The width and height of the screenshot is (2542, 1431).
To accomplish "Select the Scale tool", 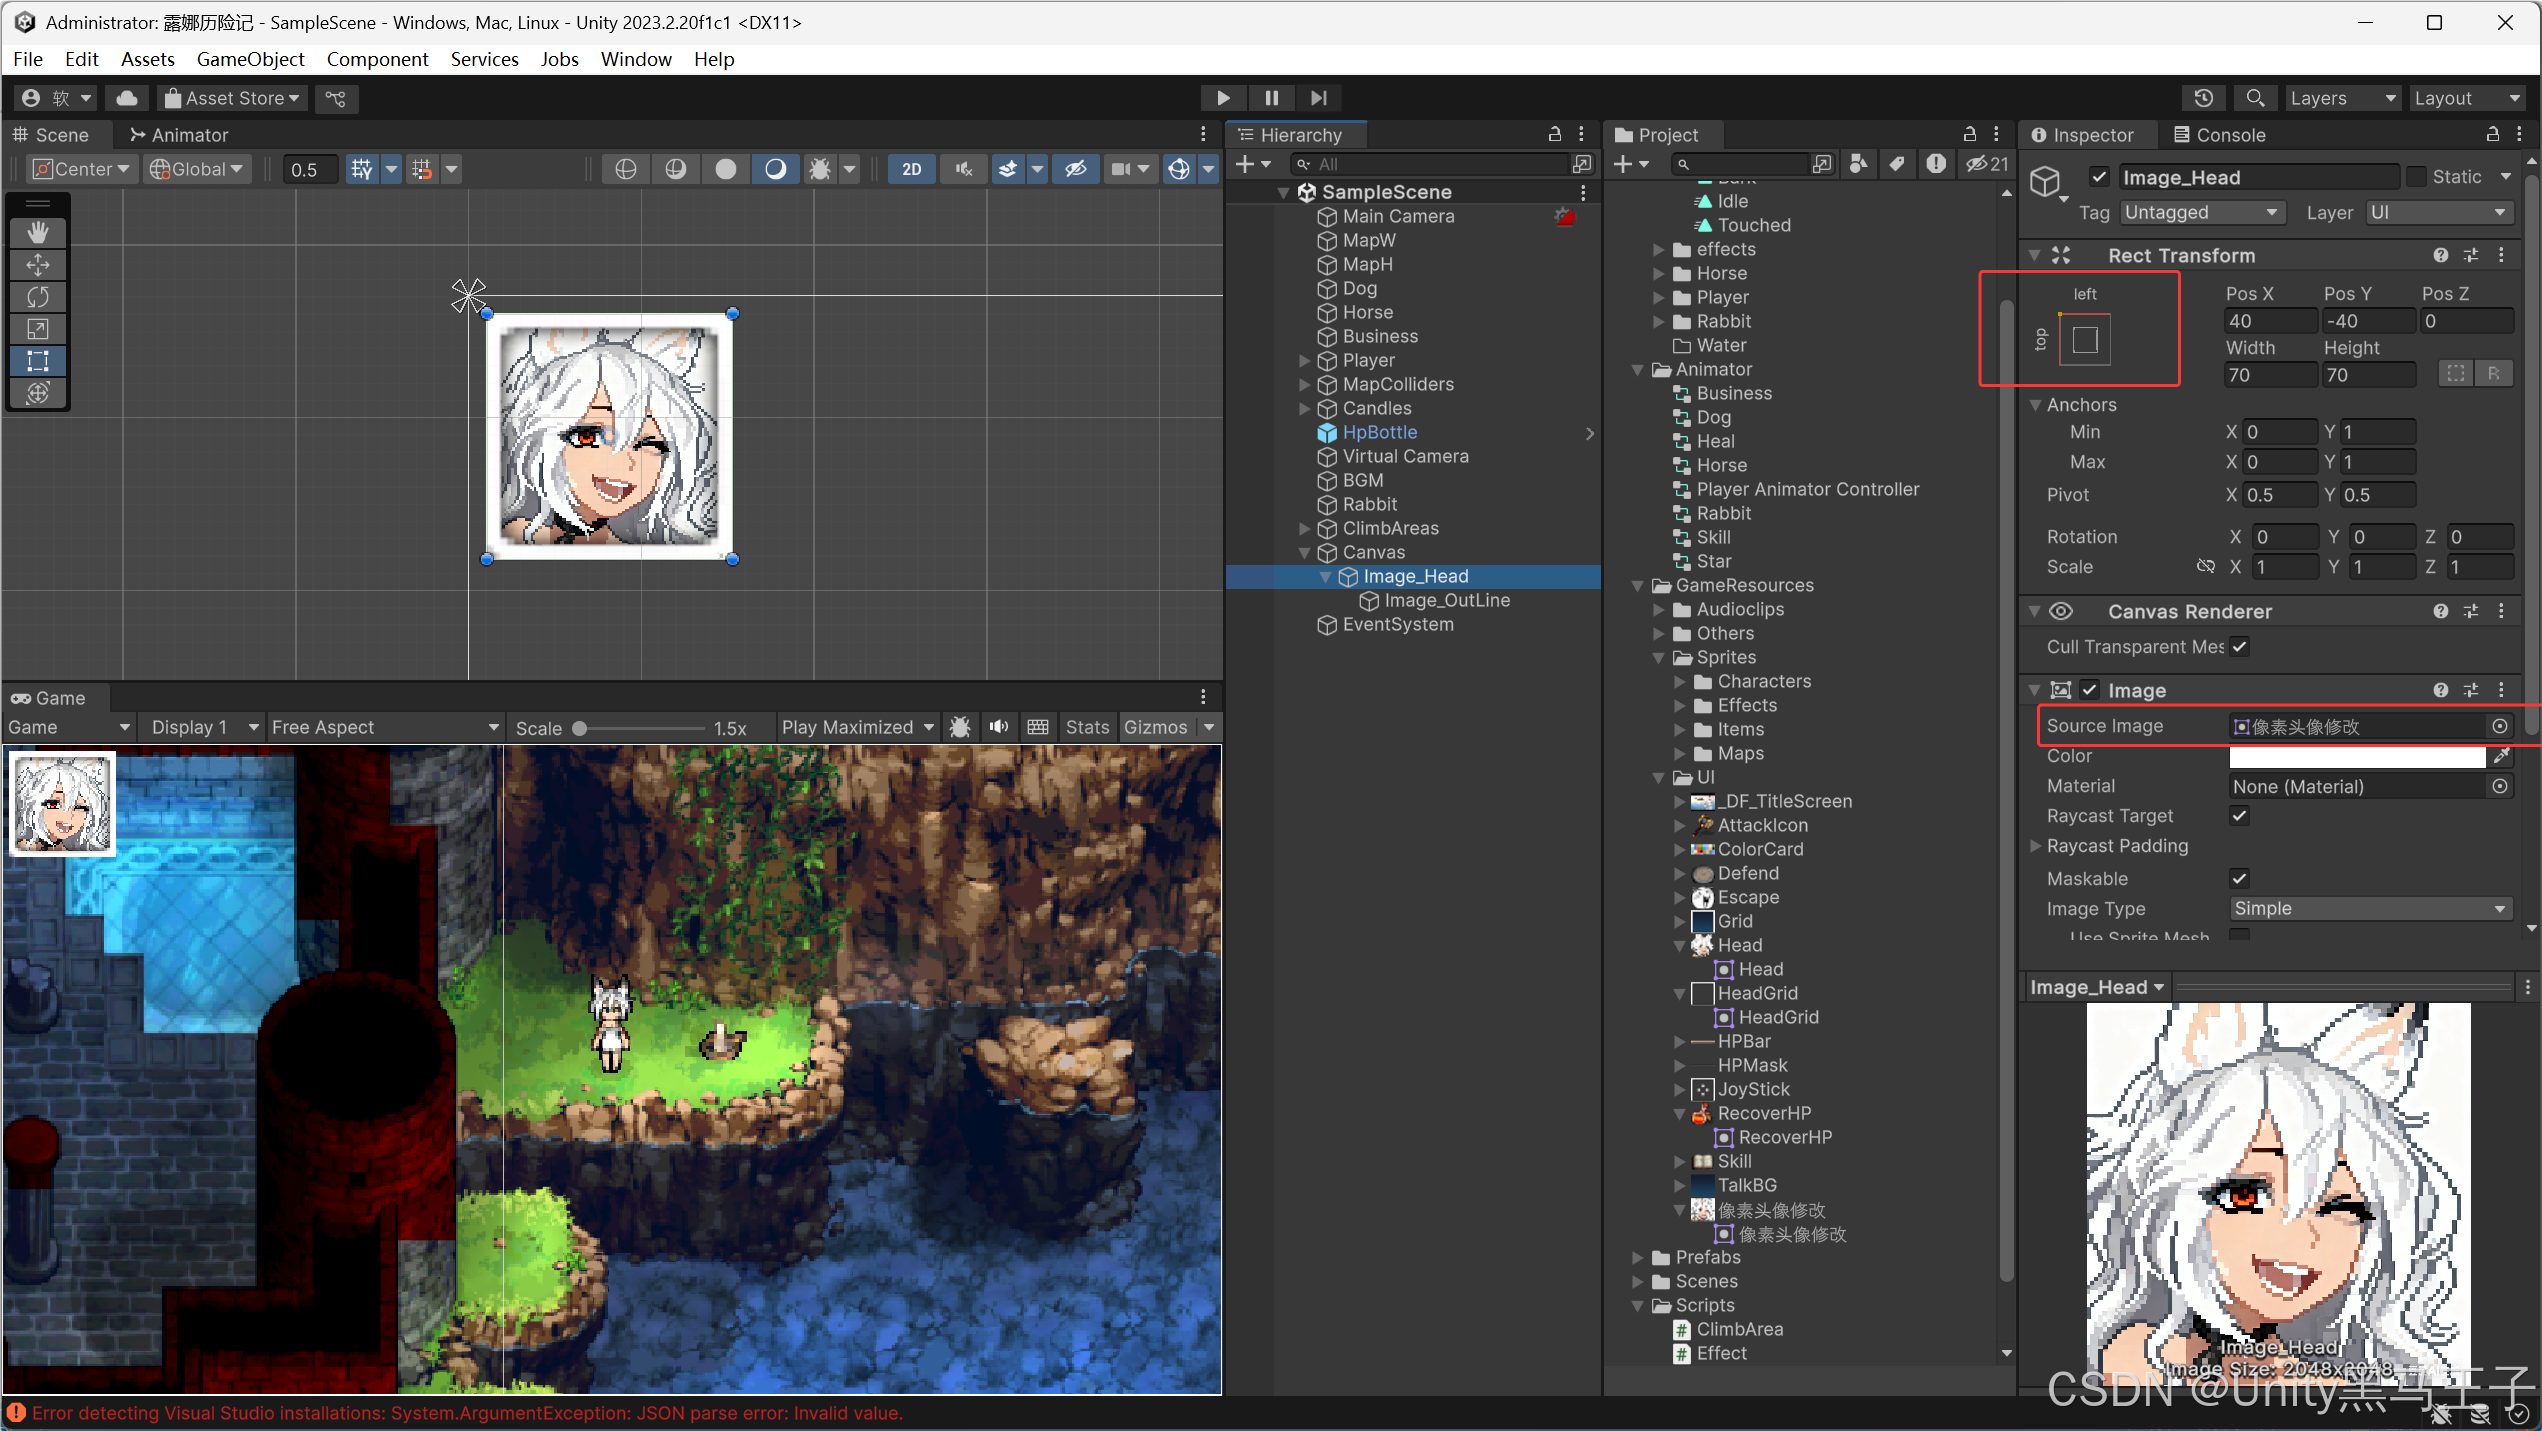I will pos(38,329).
